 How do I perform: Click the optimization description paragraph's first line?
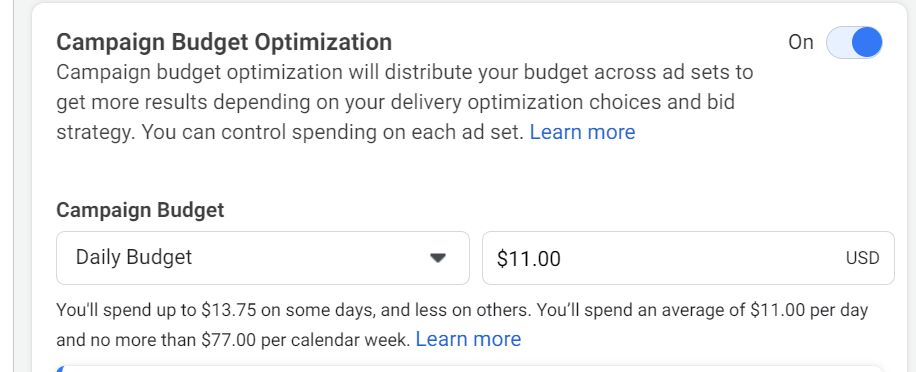(x=405, y=72)
